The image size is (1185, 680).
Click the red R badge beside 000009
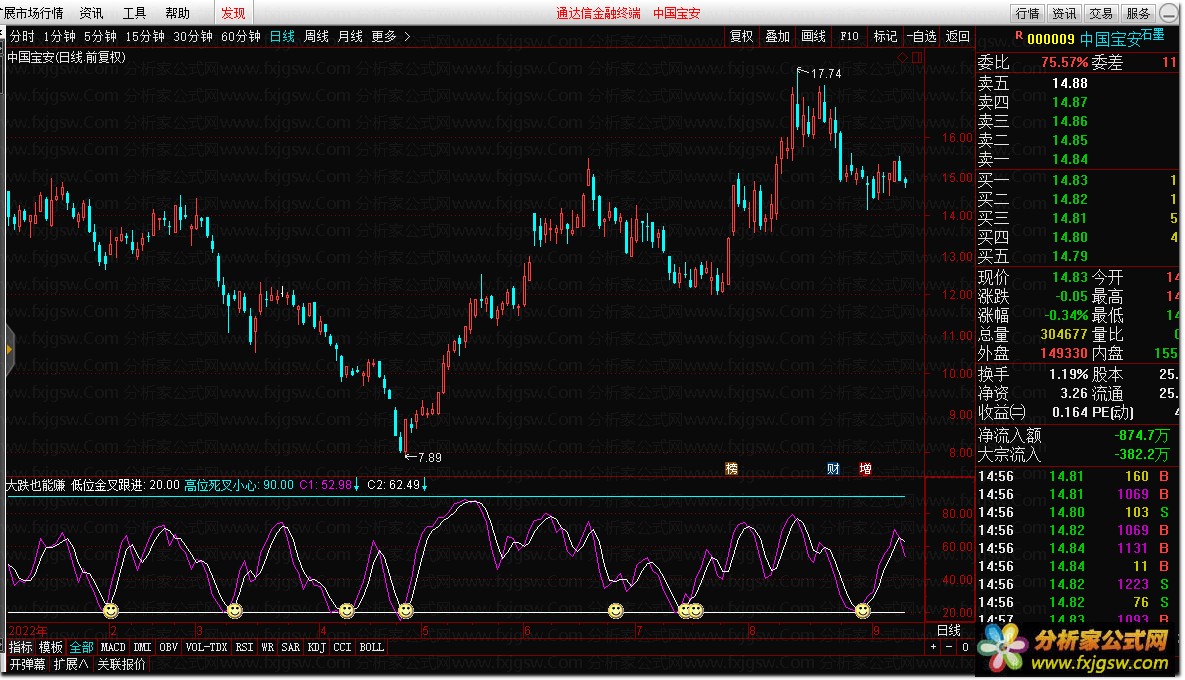click(x=1019, y=36)
